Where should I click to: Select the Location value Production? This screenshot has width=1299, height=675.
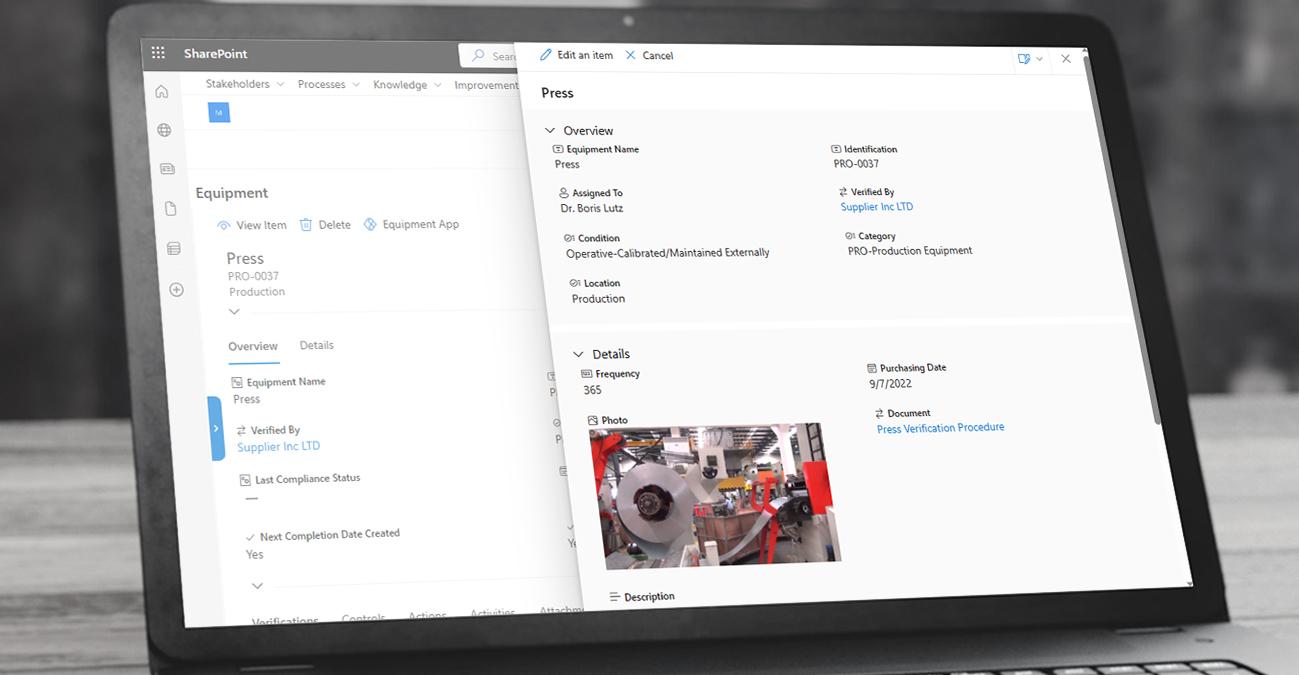[x=598, y=299]
